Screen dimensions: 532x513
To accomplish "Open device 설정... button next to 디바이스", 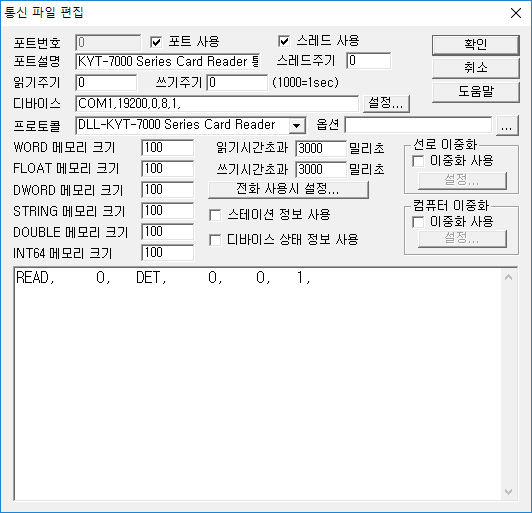I will click(x=386, y=103).
